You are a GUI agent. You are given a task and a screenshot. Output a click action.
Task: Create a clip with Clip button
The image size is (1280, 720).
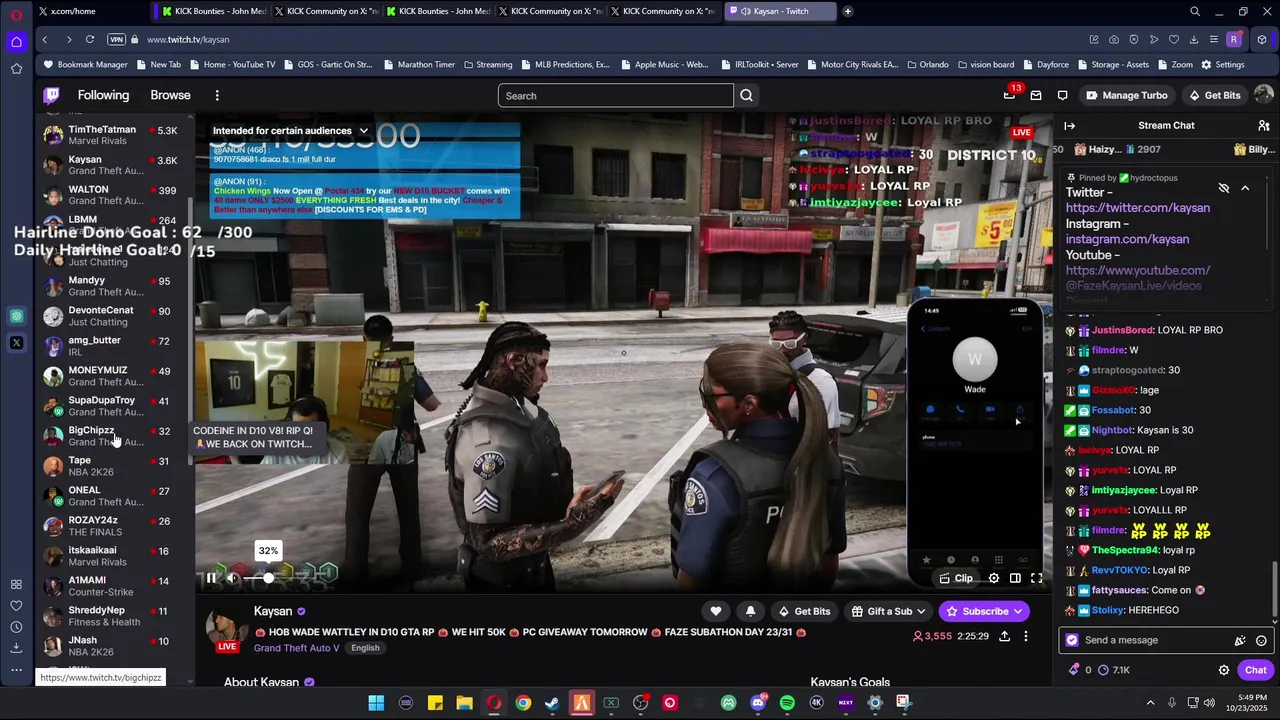coord(956,578)
